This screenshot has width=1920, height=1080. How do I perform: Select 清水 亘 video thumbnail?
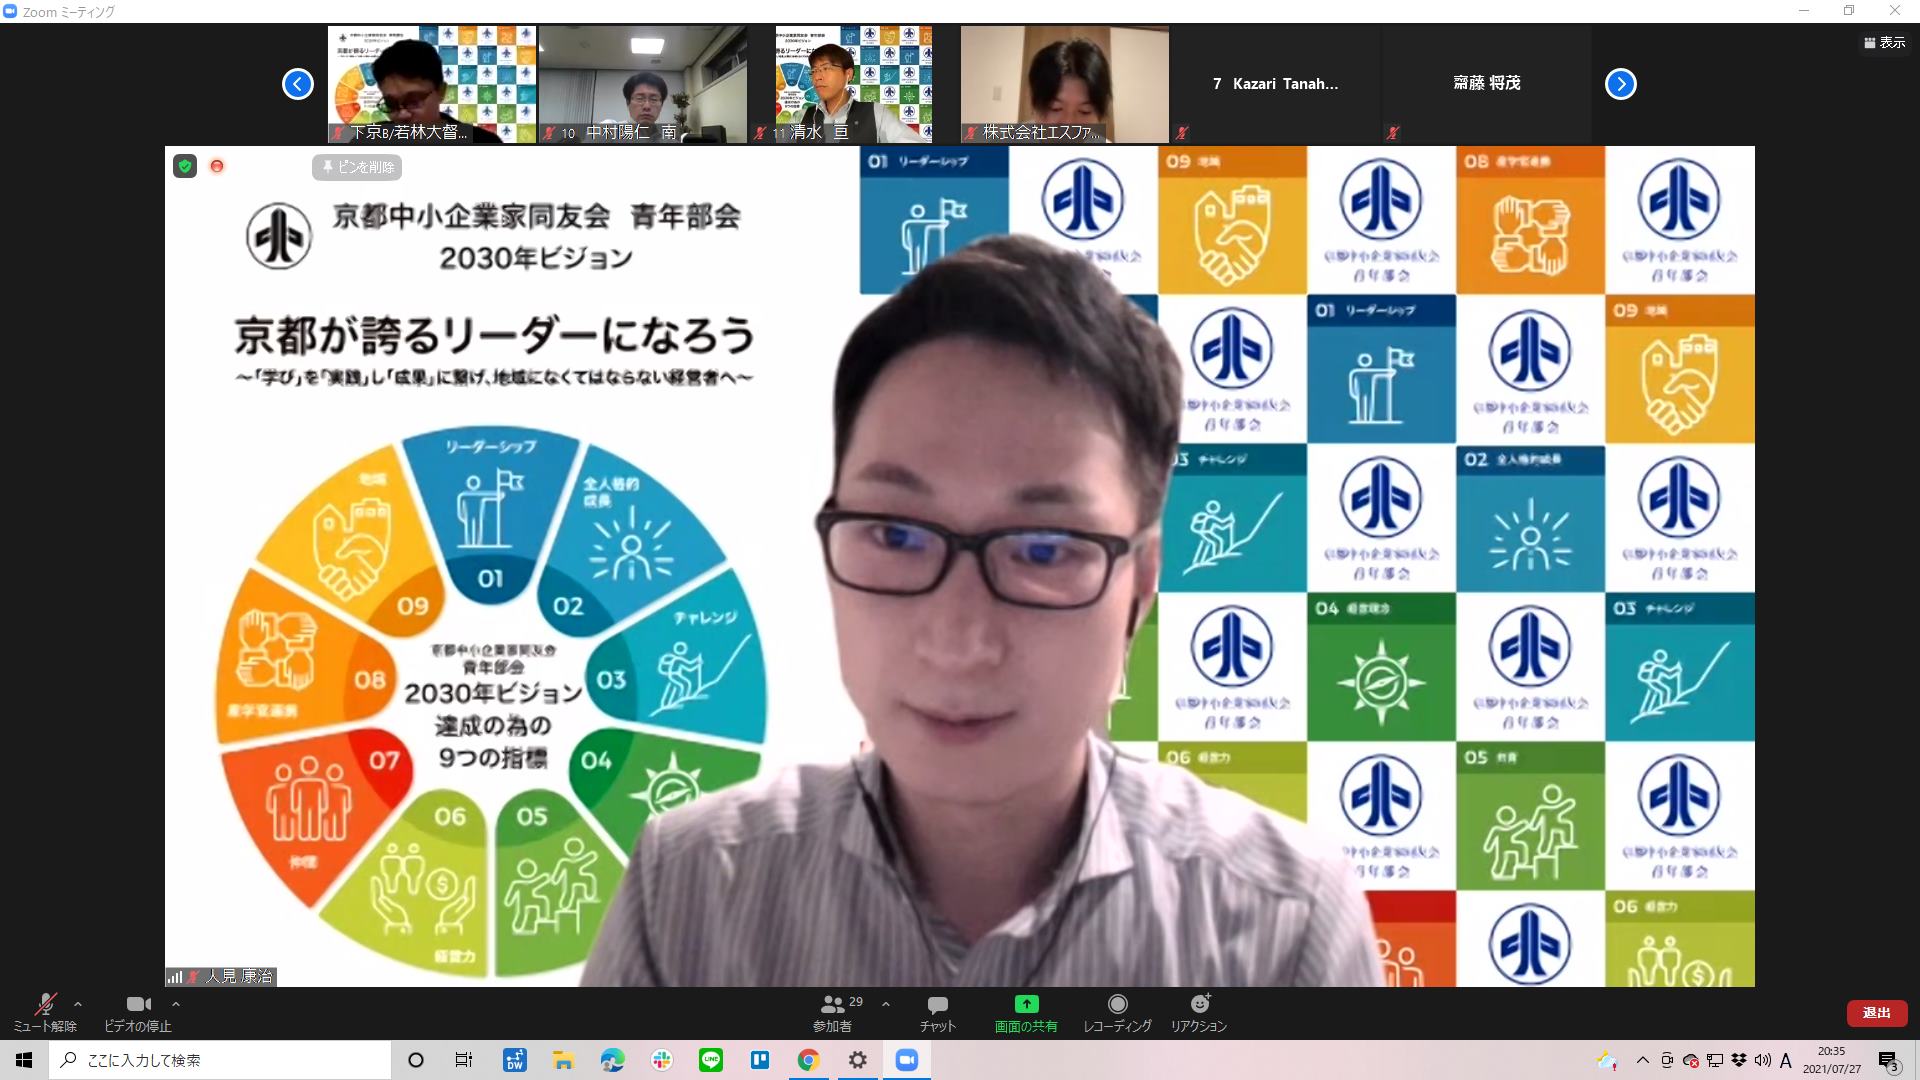[x=854, y=84]
